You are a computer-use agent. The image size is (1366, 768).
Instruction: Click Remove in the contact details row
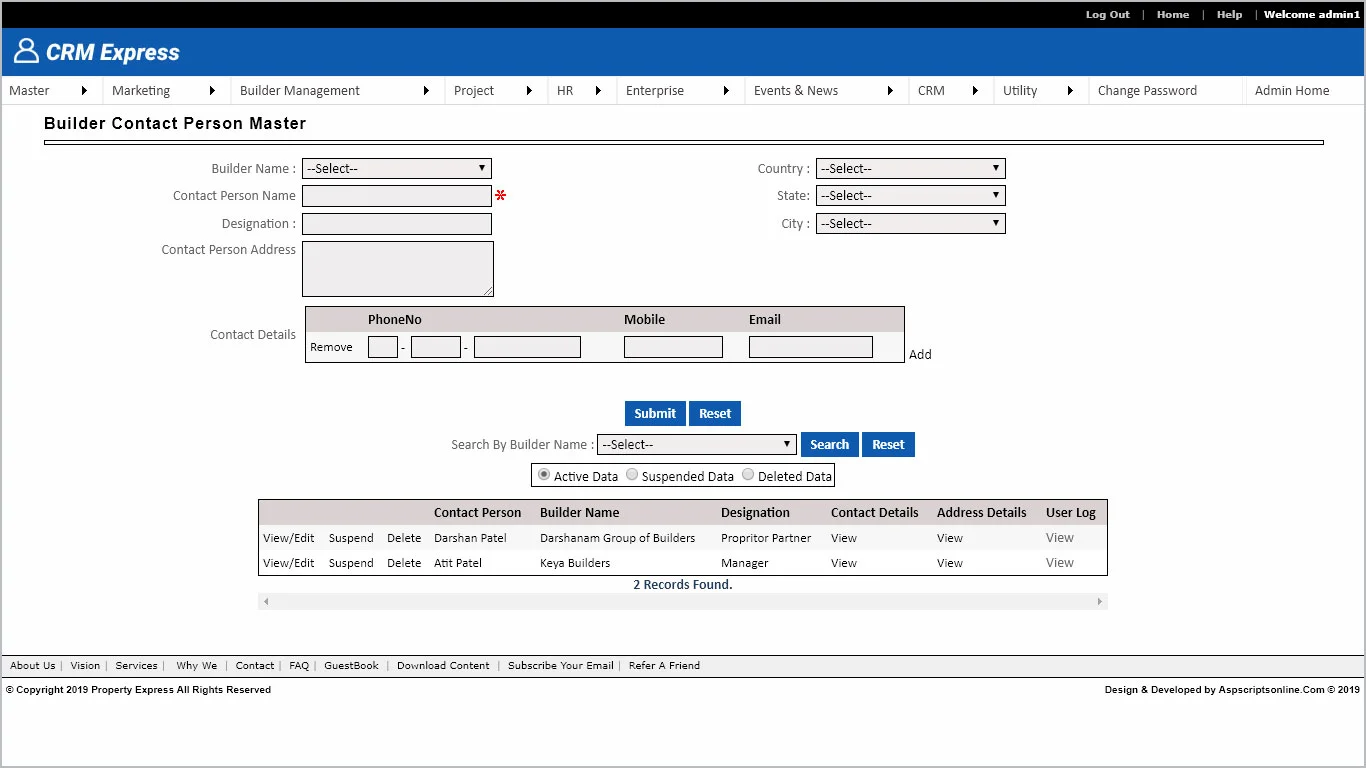point(331,347)
